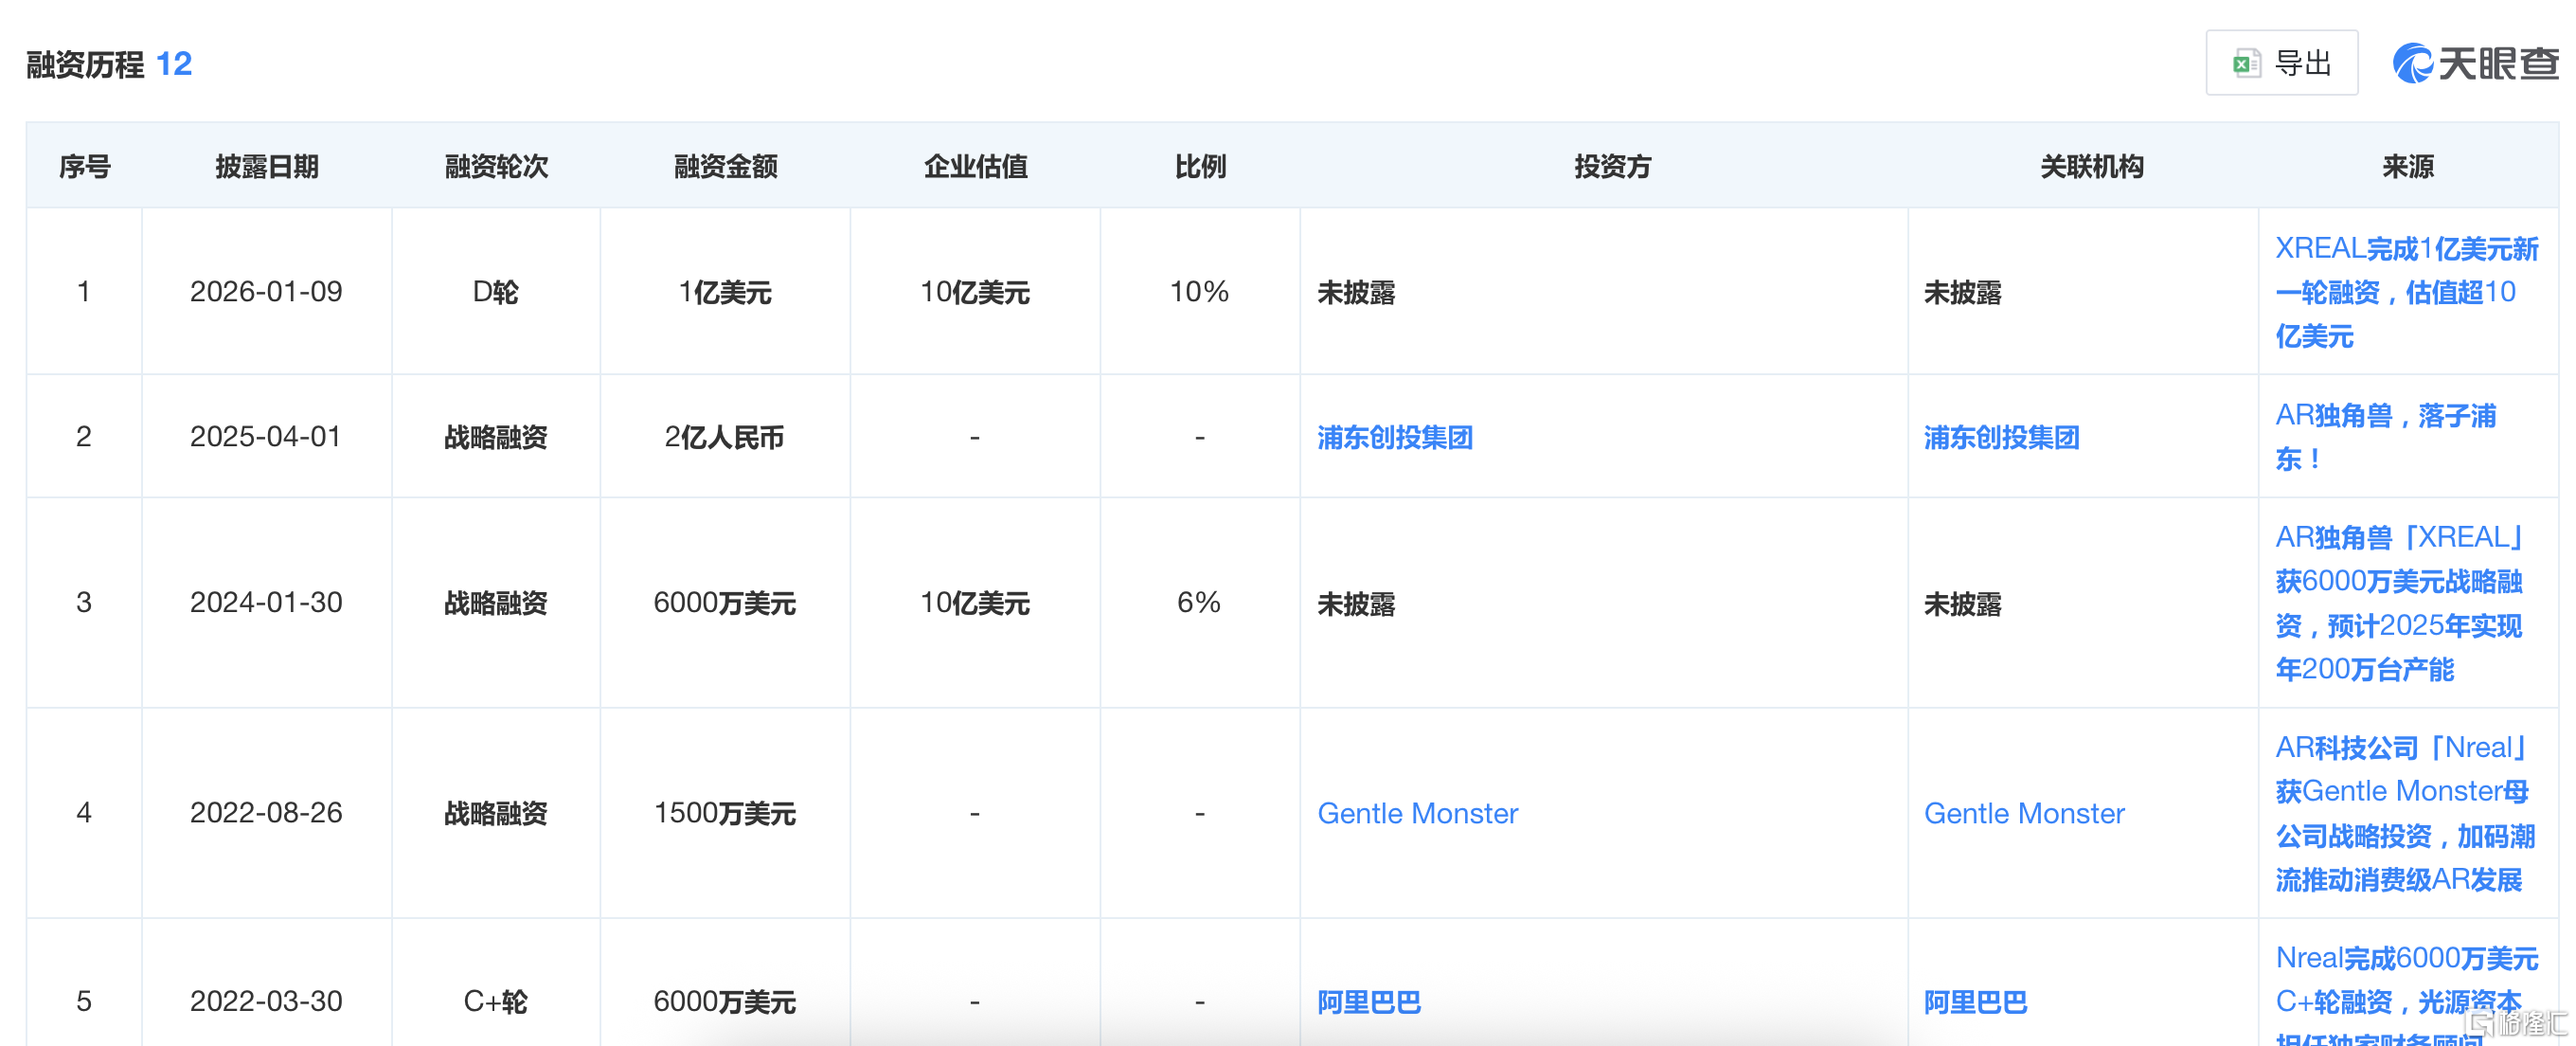Click the 比例 column header
The height and width of the screenshot is (1046, 2576).
[1200, 166]
